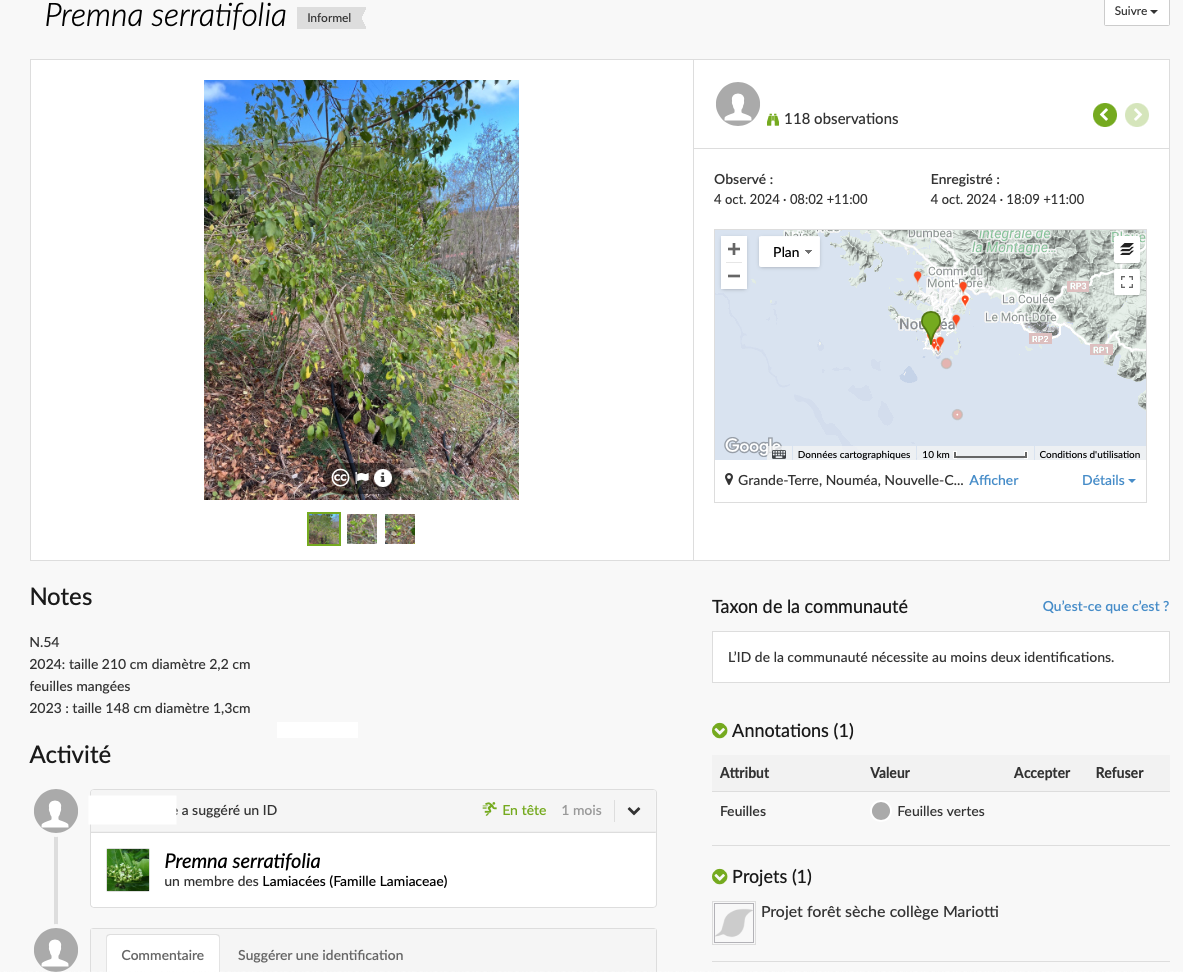Go to the previous observation arrow

click(x=1104, y=115)
